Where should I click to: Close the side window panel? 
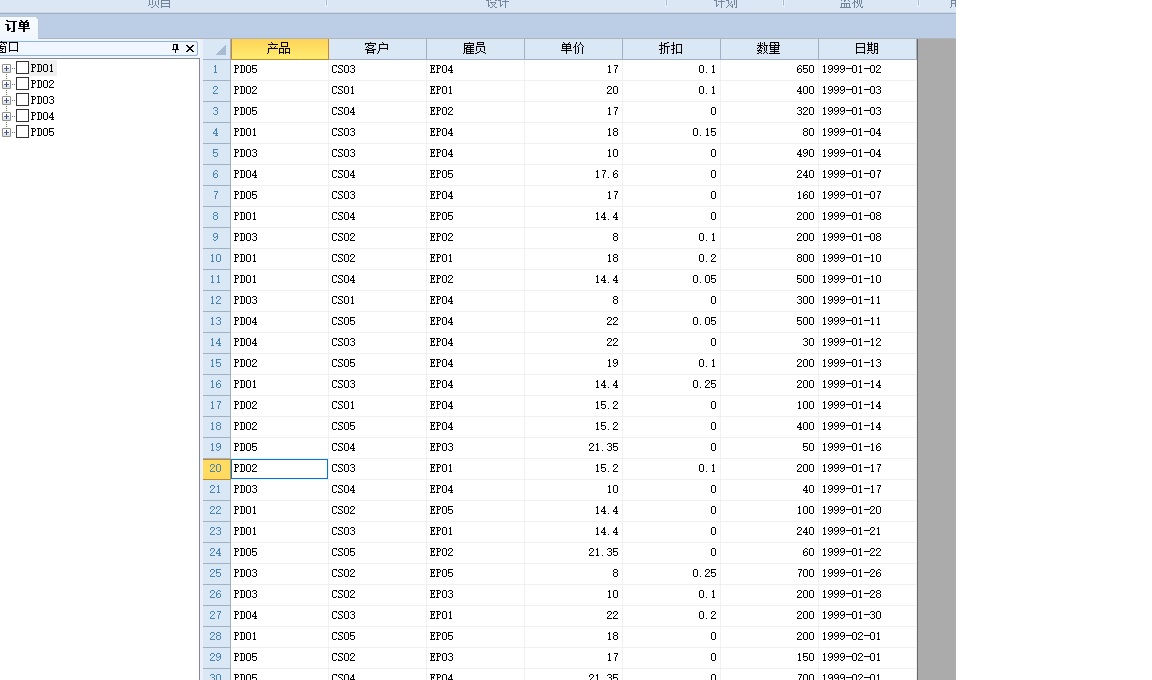(190, 48)
